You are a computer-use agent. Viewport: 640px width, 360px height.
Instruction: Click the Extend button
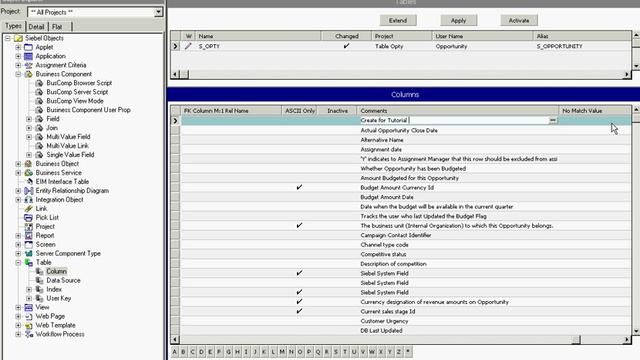pyautogui.click(x=398, y=20)
